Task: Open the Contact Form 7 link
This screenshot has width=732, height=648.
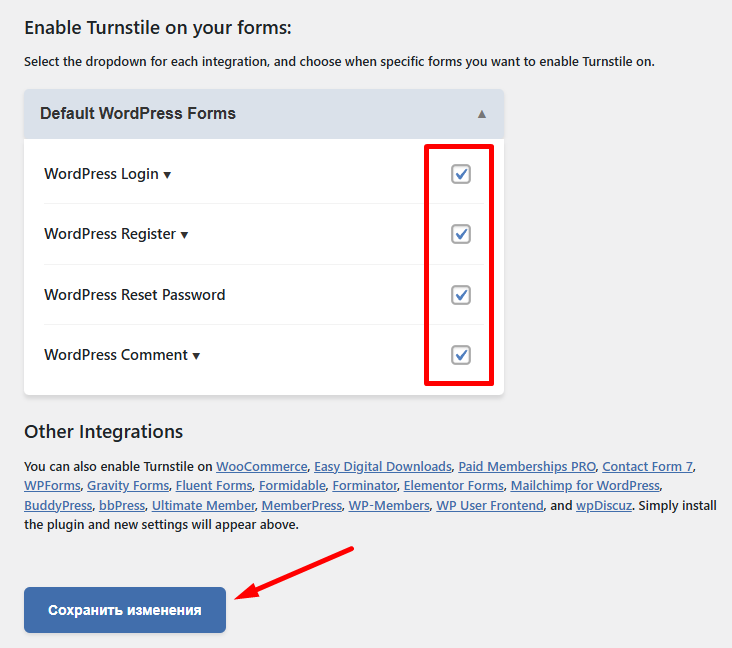Action: click(648, 466)
